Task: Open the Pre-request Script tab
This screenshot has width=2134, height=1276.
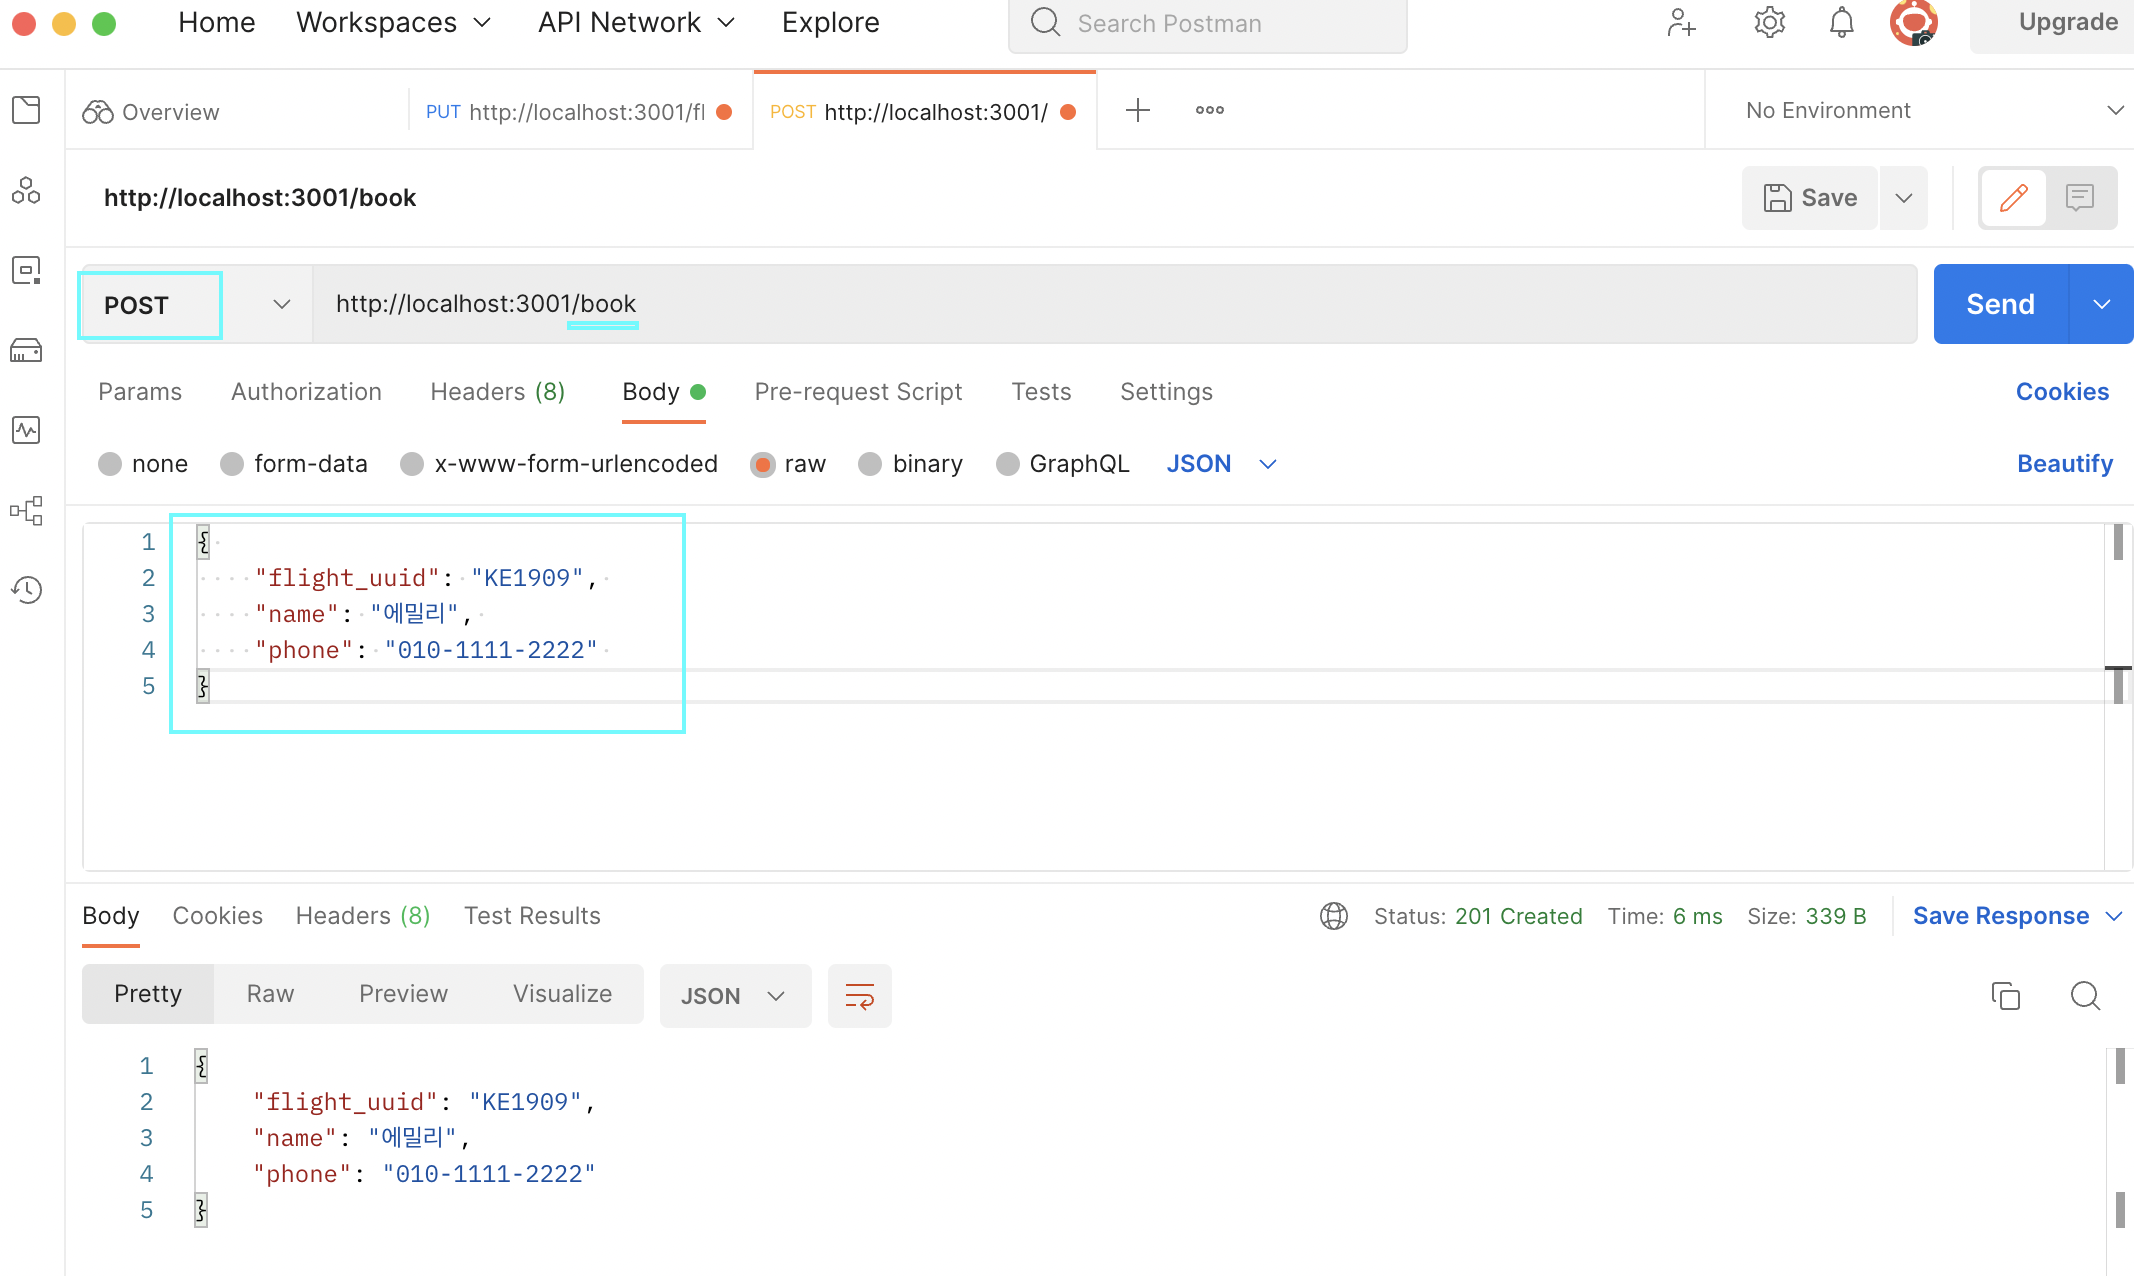Action: coord(858,392)
